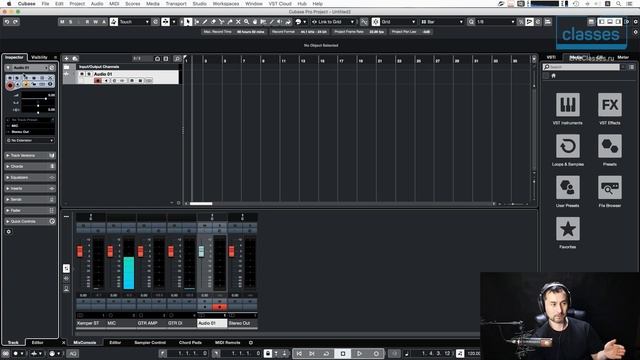Toggle Record Enable on Audio 01 track
The image size is (640, 360).
point(98,81)
